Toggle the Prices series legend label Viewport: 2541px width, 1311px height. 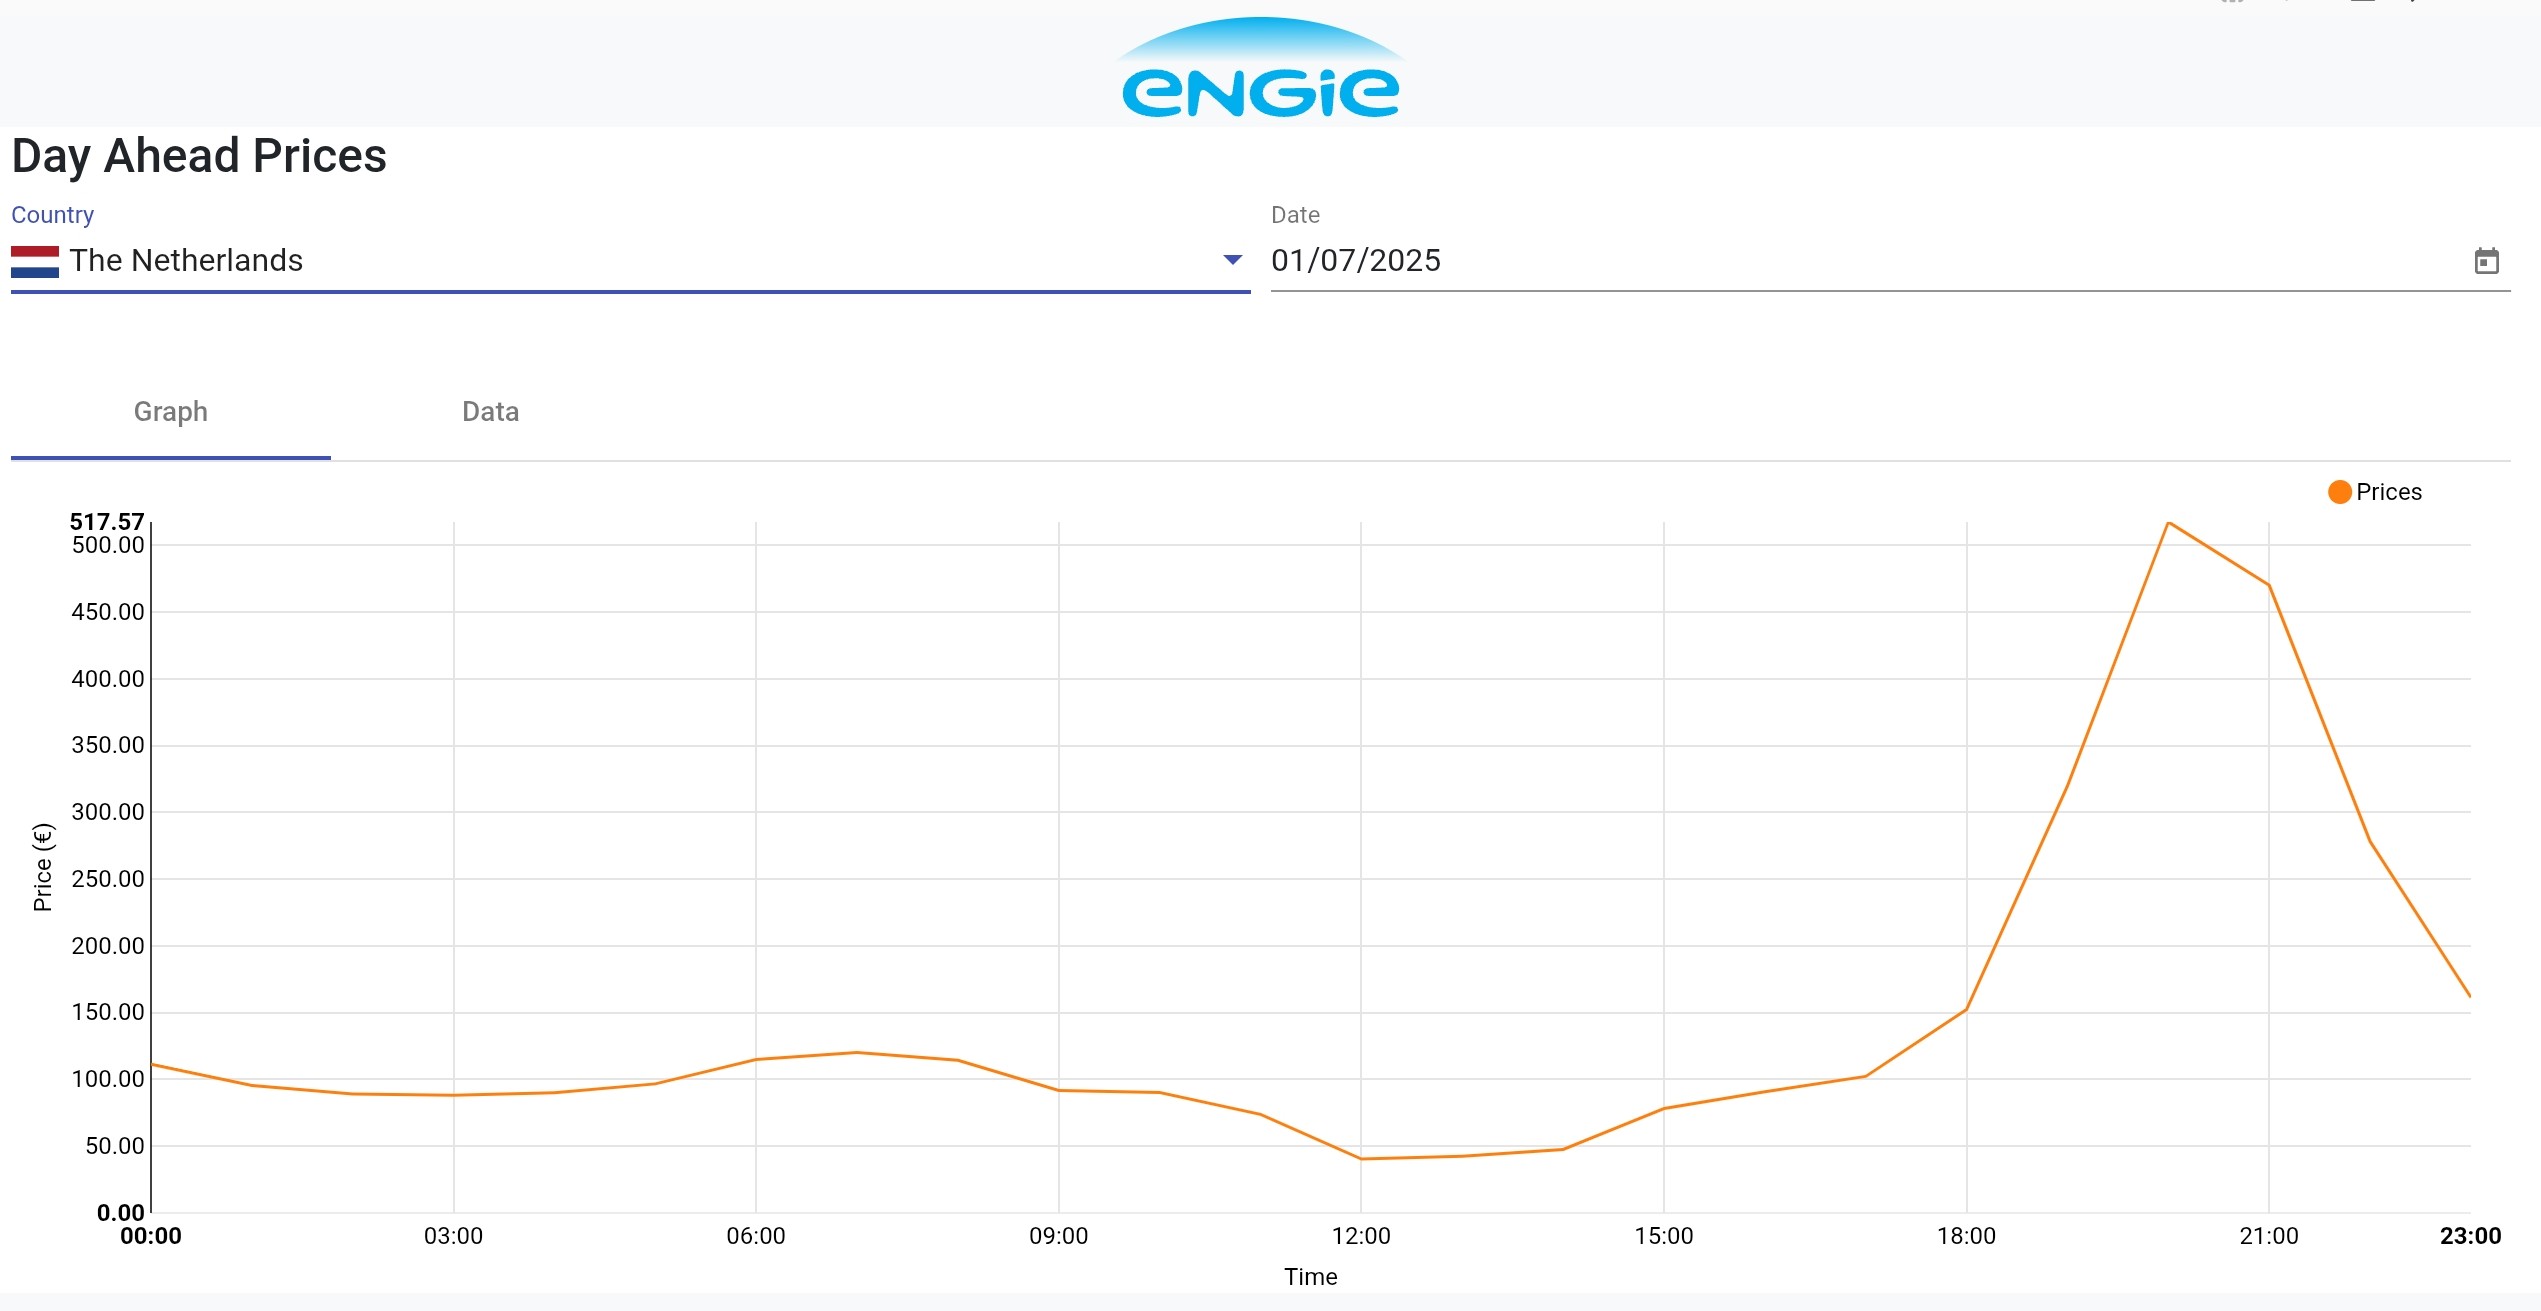tap(2388, 492)
